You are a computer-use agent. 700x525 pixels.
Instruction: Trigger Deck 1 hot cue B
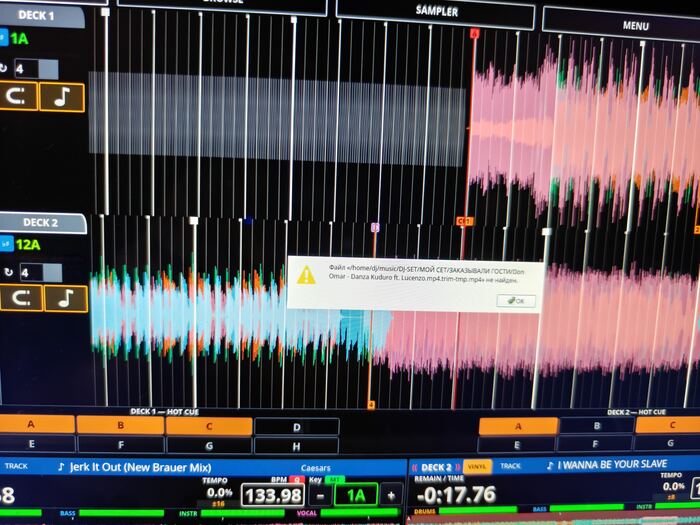click(x=120, y=425)
